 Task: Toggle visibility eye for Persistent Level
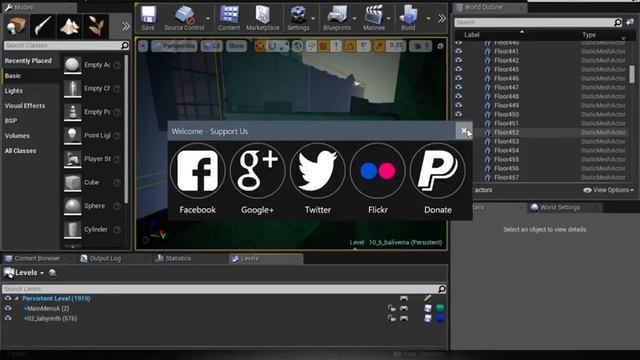click(8, 298)
